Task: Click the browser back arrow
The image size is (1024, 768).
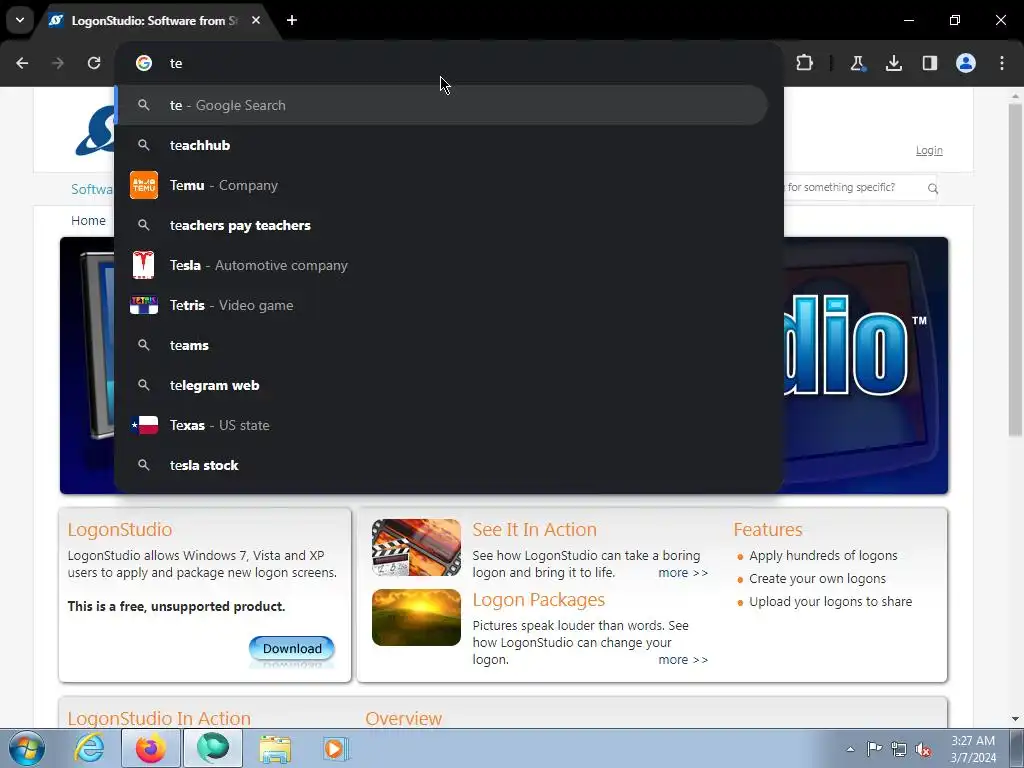Action: point(22,63)
